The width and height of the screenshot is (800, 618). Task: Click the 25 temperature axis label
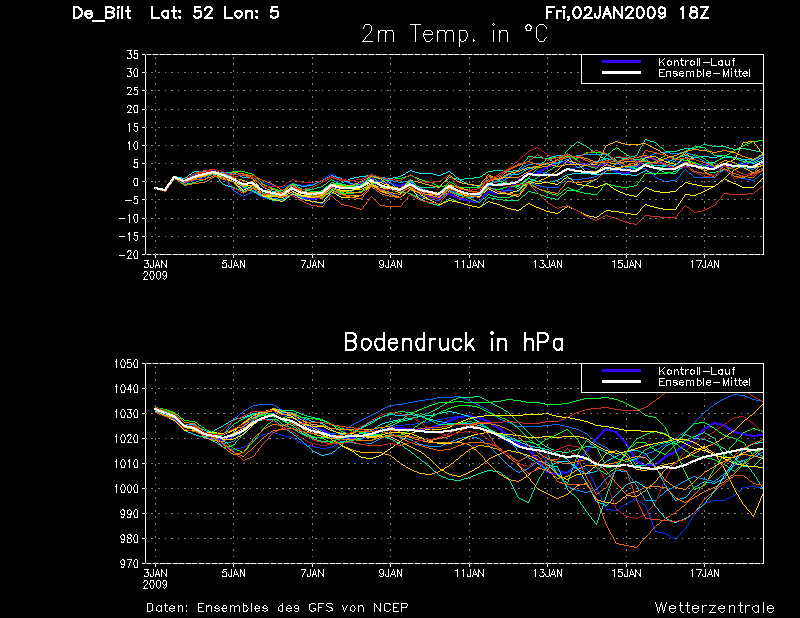133,91
